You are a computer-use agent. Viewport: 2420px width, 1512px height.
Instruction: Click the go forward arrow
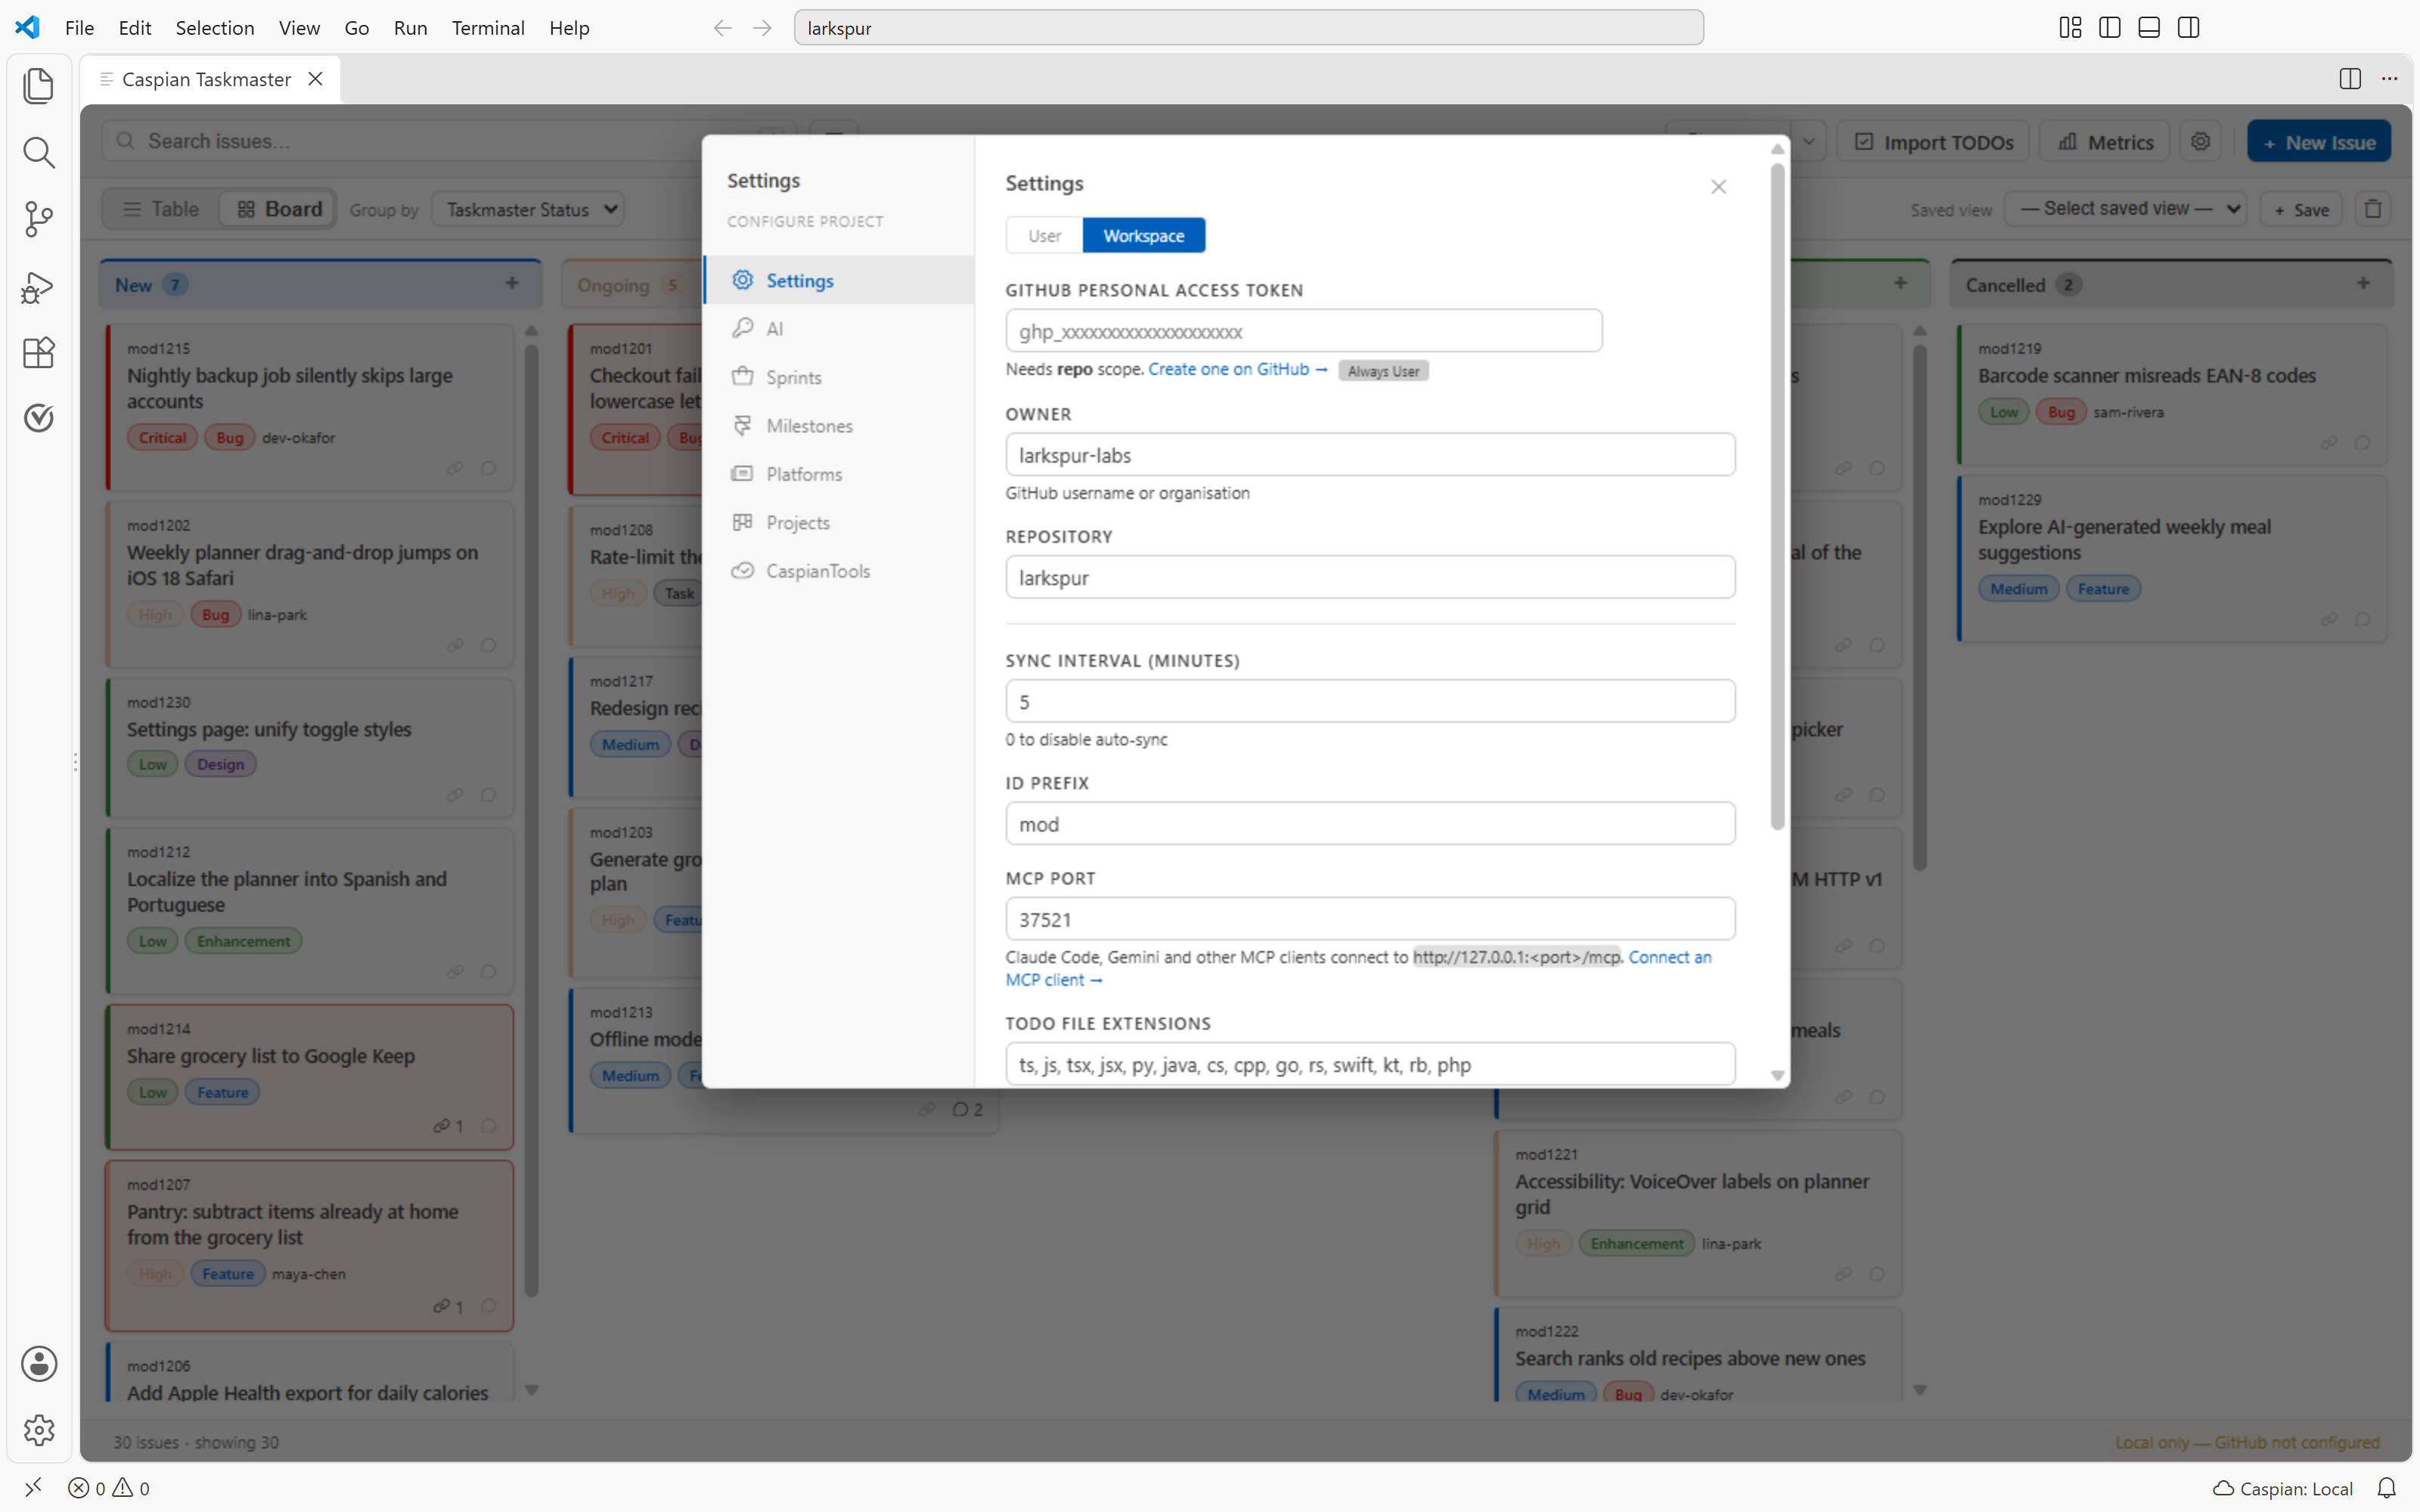[x=762, y=28]
